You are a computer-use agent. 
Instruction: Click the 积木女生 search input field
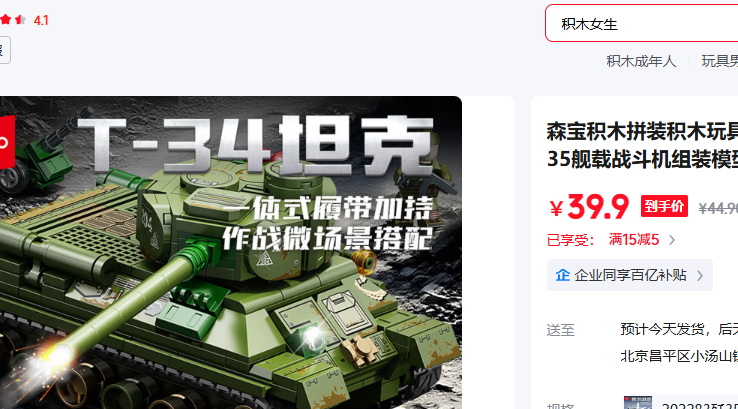click(x=642, y=24)
